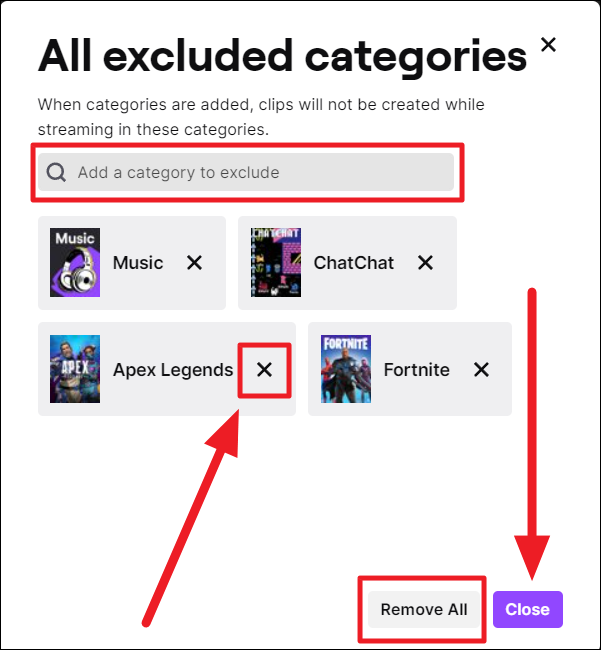Click the Fortnite category name text
Screen dimensions: 601x650
tap(417, 370)
